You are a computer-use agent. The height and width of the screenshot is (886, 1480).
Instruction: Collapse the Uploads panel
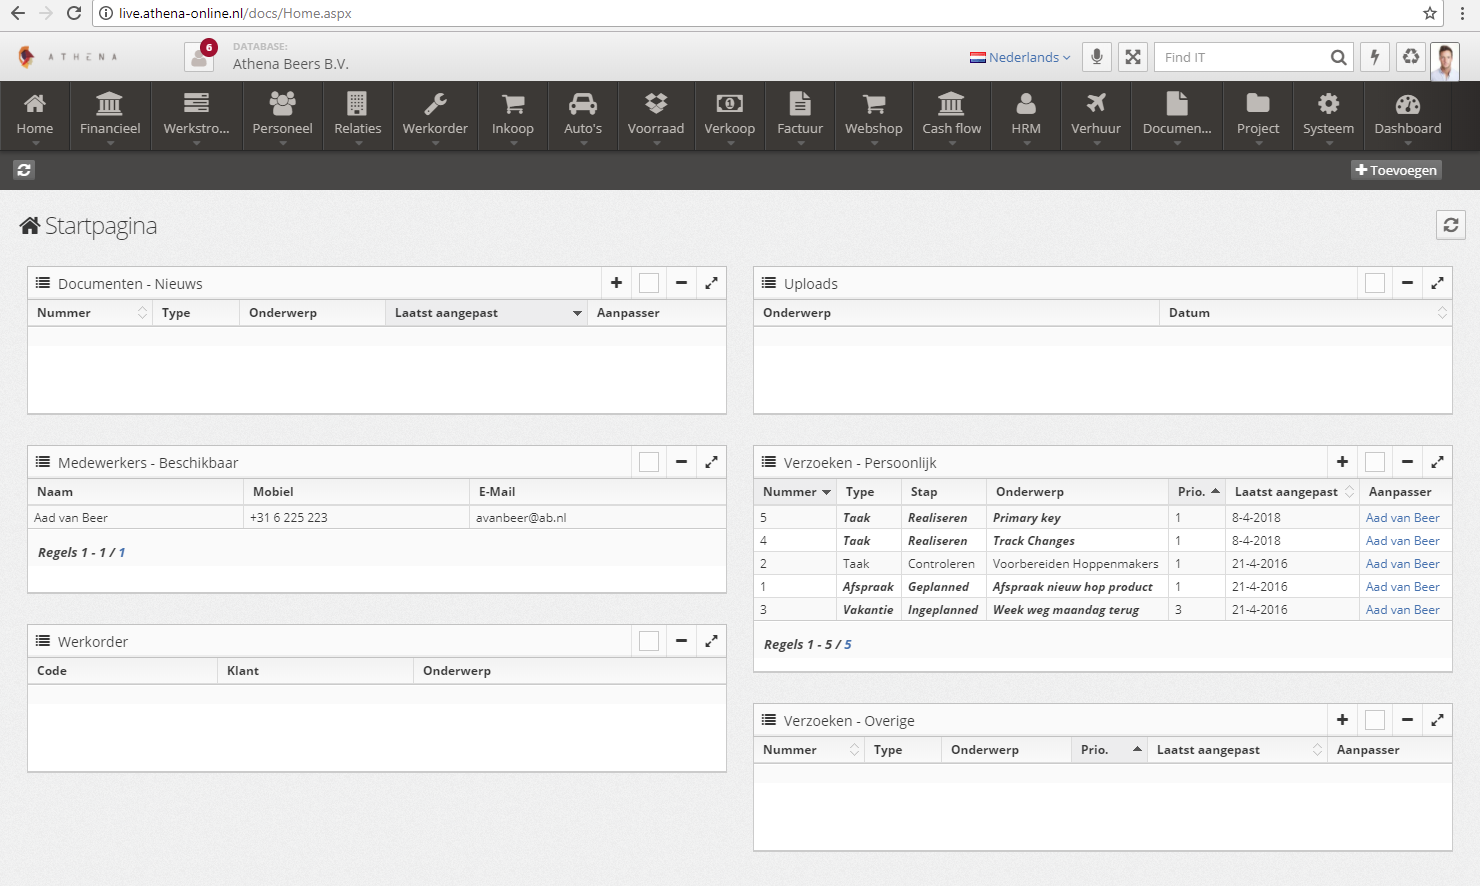1407,283
